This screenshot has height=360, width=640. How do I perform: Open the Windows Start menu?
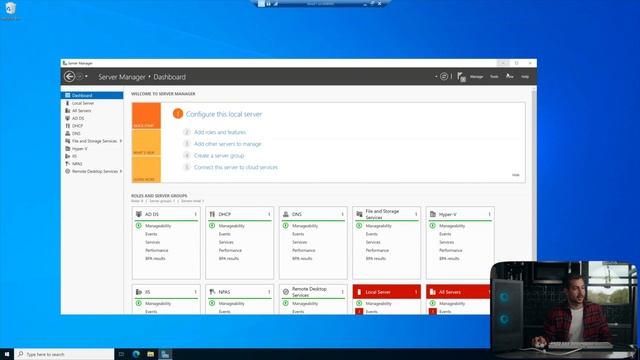pos(7,354)
